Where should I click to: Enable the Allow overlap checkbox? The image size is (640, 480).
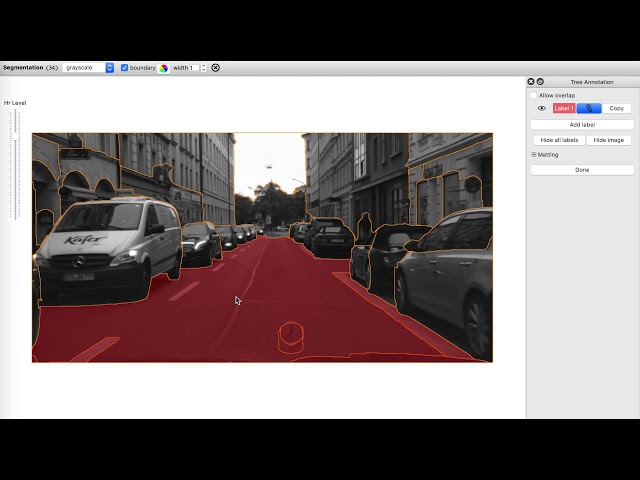click(533, 95)
